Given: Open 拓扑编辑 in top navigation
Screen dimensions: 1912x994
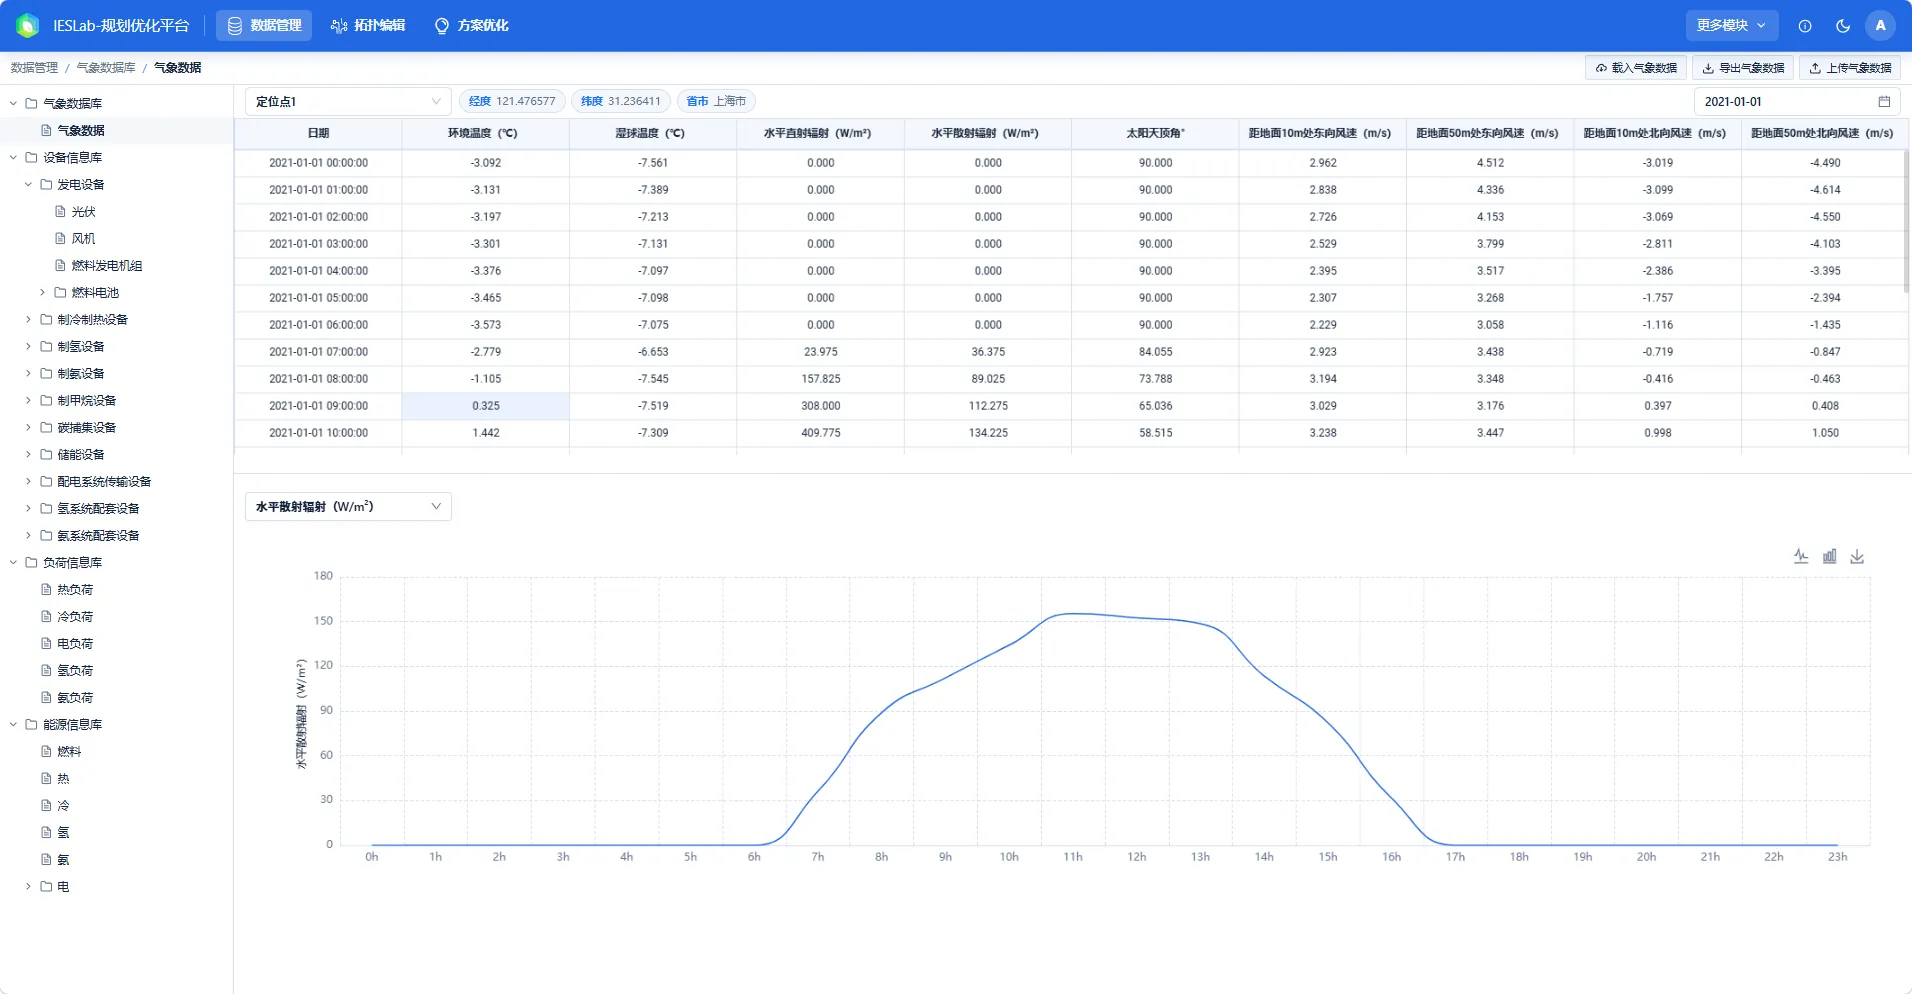Looking at the screenshot, I should (368, 26).
